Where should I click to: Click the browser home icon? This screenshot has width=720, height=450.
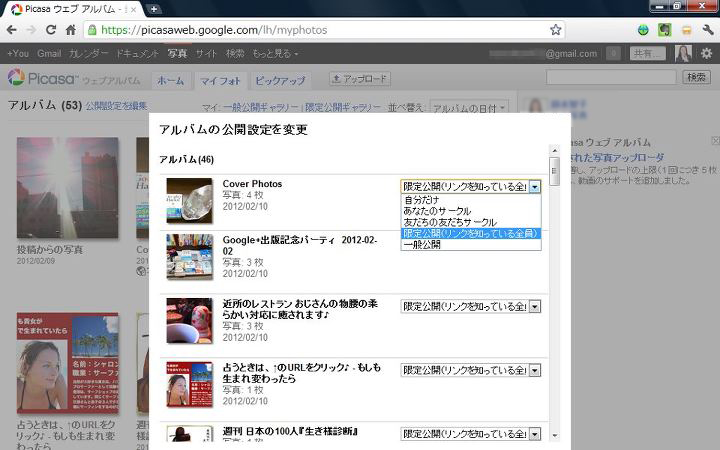click(71, 30)
